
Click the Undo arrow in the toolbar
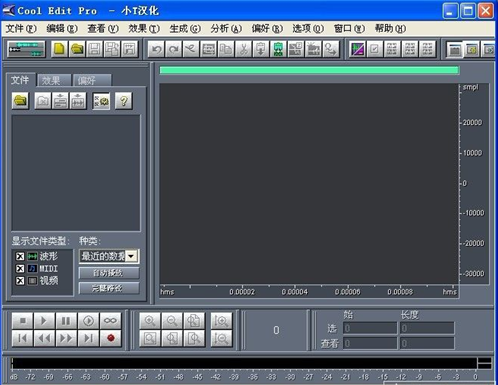coord(156,50)
